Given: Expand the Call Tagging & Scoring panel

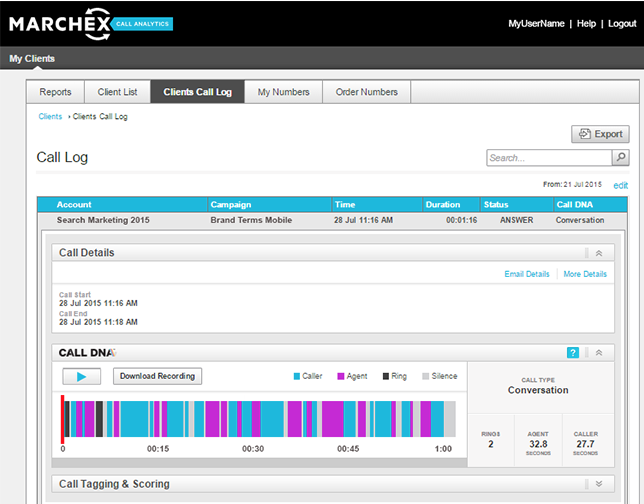Looking at the screenshot, I should (599, 484).
